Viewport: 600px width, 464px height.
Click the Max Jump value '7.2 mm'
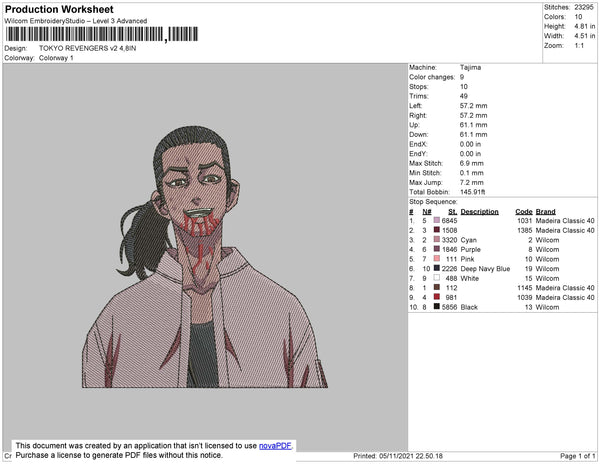(x=471, y=182)
